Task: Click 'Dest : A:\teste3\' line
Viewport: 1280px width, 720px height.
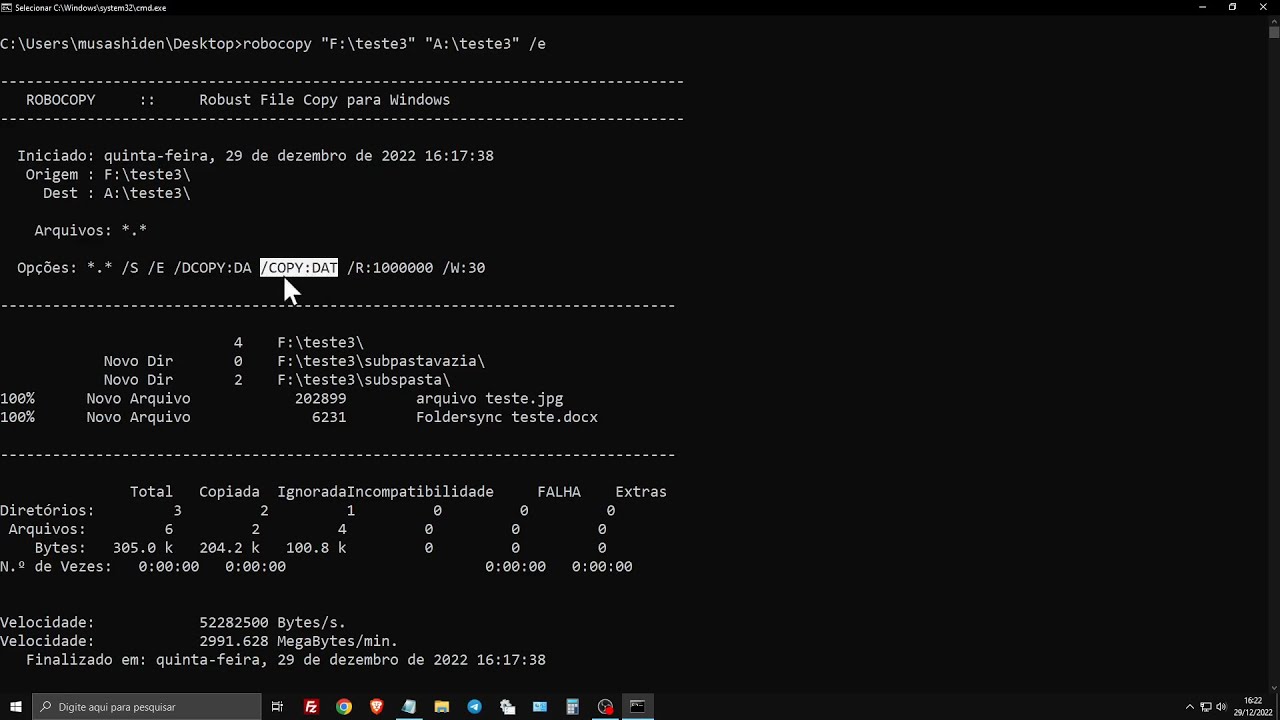Action: tap(117, 193)
